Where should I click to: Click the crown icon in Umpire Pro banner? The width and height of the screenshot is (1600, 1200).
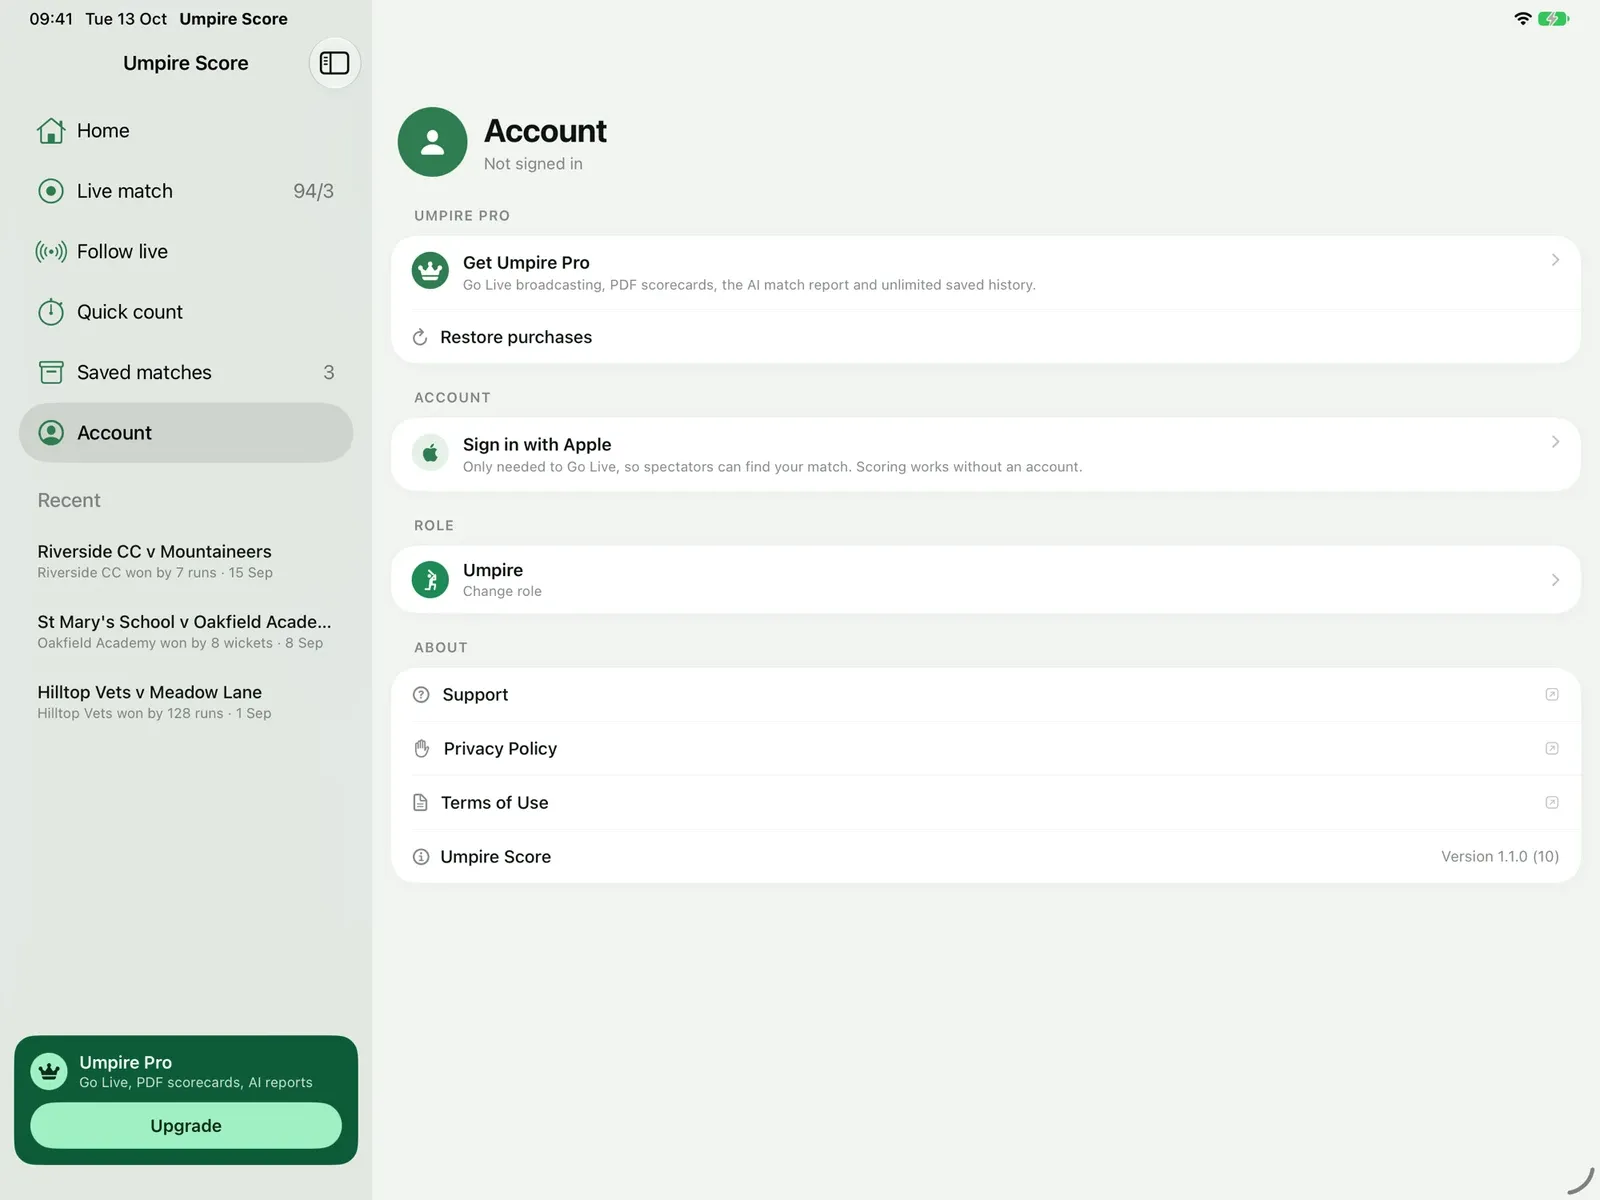48,1072
